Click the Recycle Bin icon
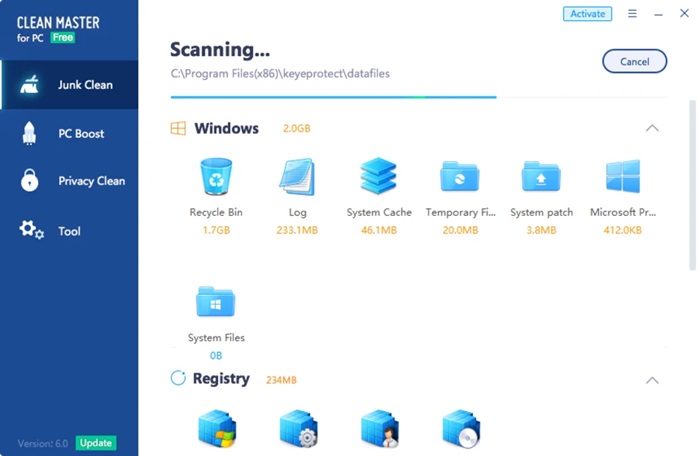 point(215,177)
